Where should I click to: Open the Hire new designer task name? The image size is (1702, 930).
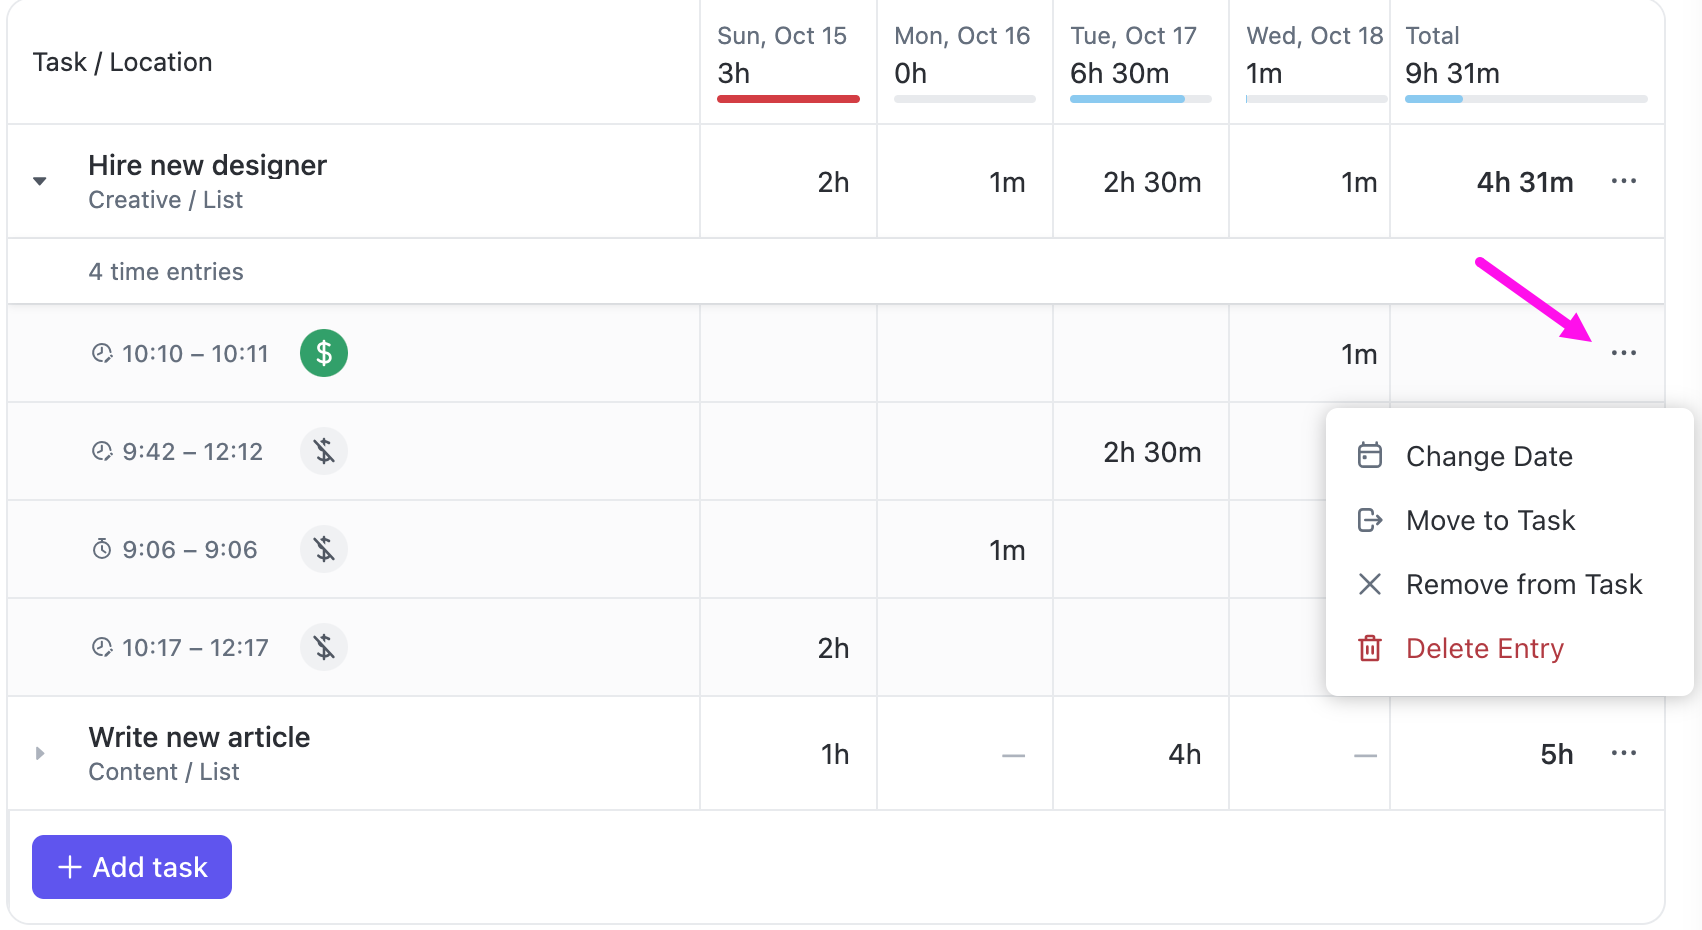click(207, 165)
